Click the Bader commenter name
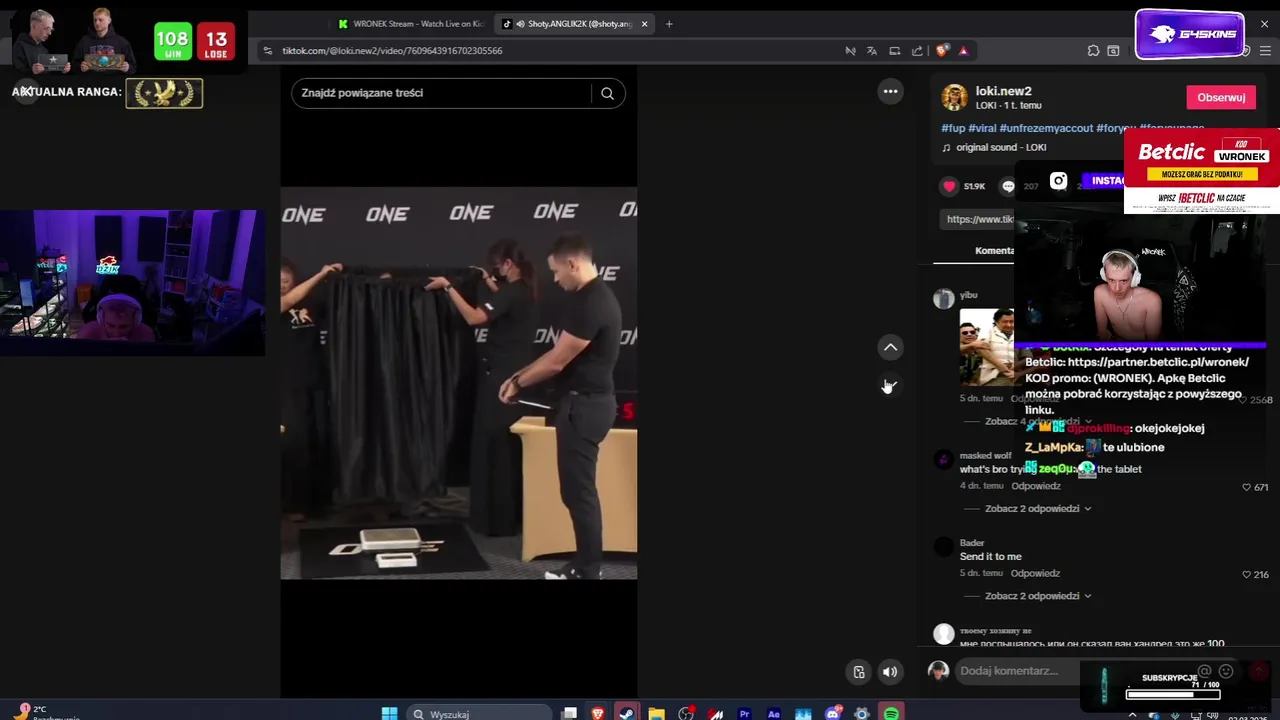The width and height of the screenshot is (1280, 720). 972,543
